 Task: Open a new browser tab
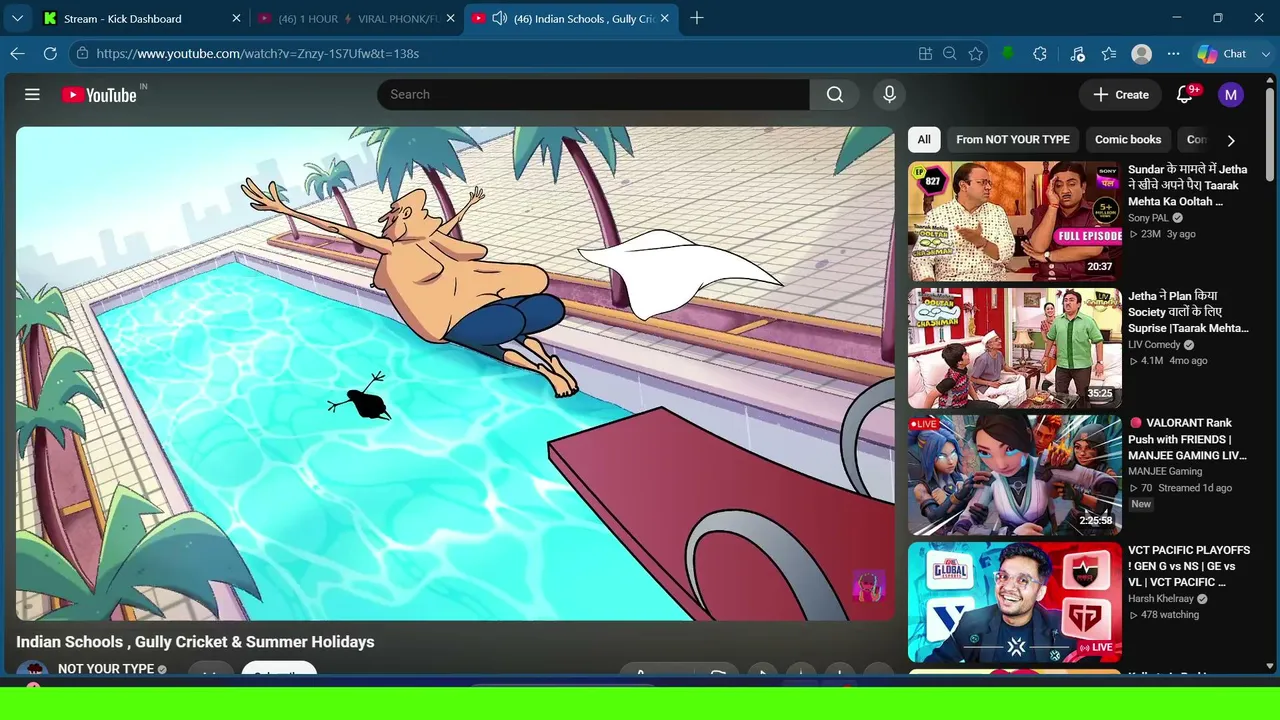tap(697, 18)
